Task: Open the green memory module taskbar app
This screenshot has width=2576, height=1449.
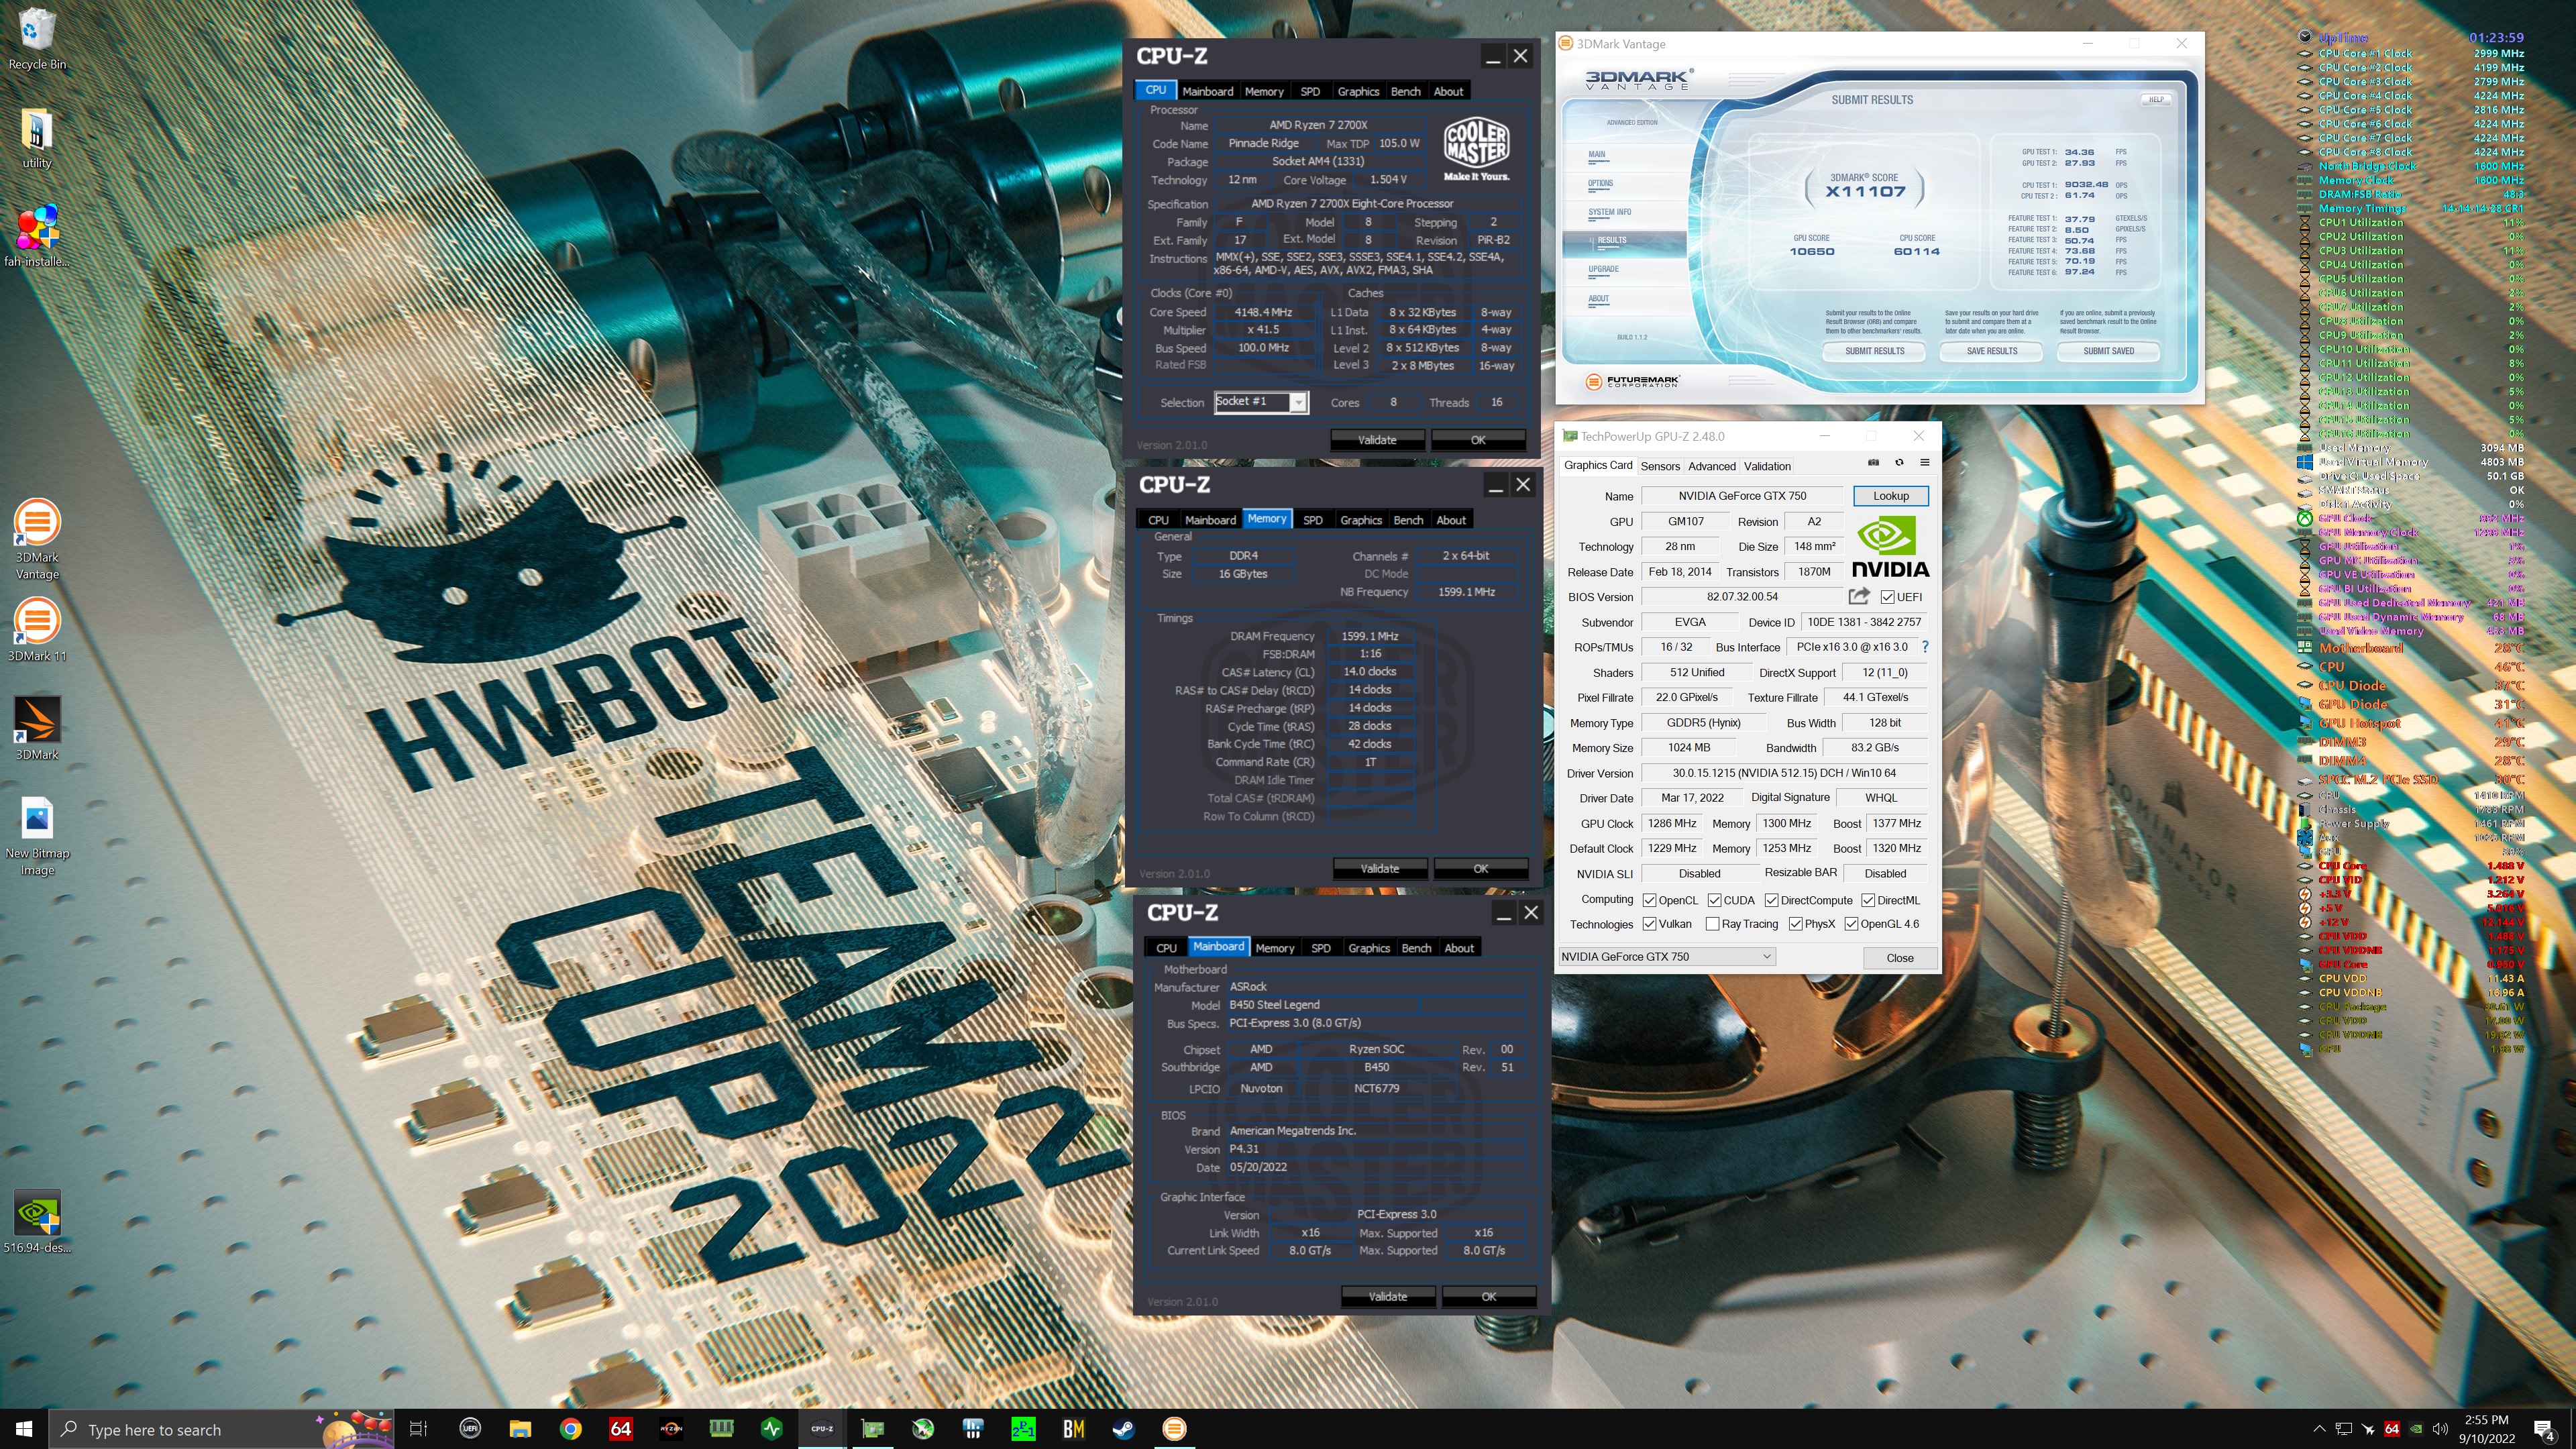Action: click(722, 1429)
